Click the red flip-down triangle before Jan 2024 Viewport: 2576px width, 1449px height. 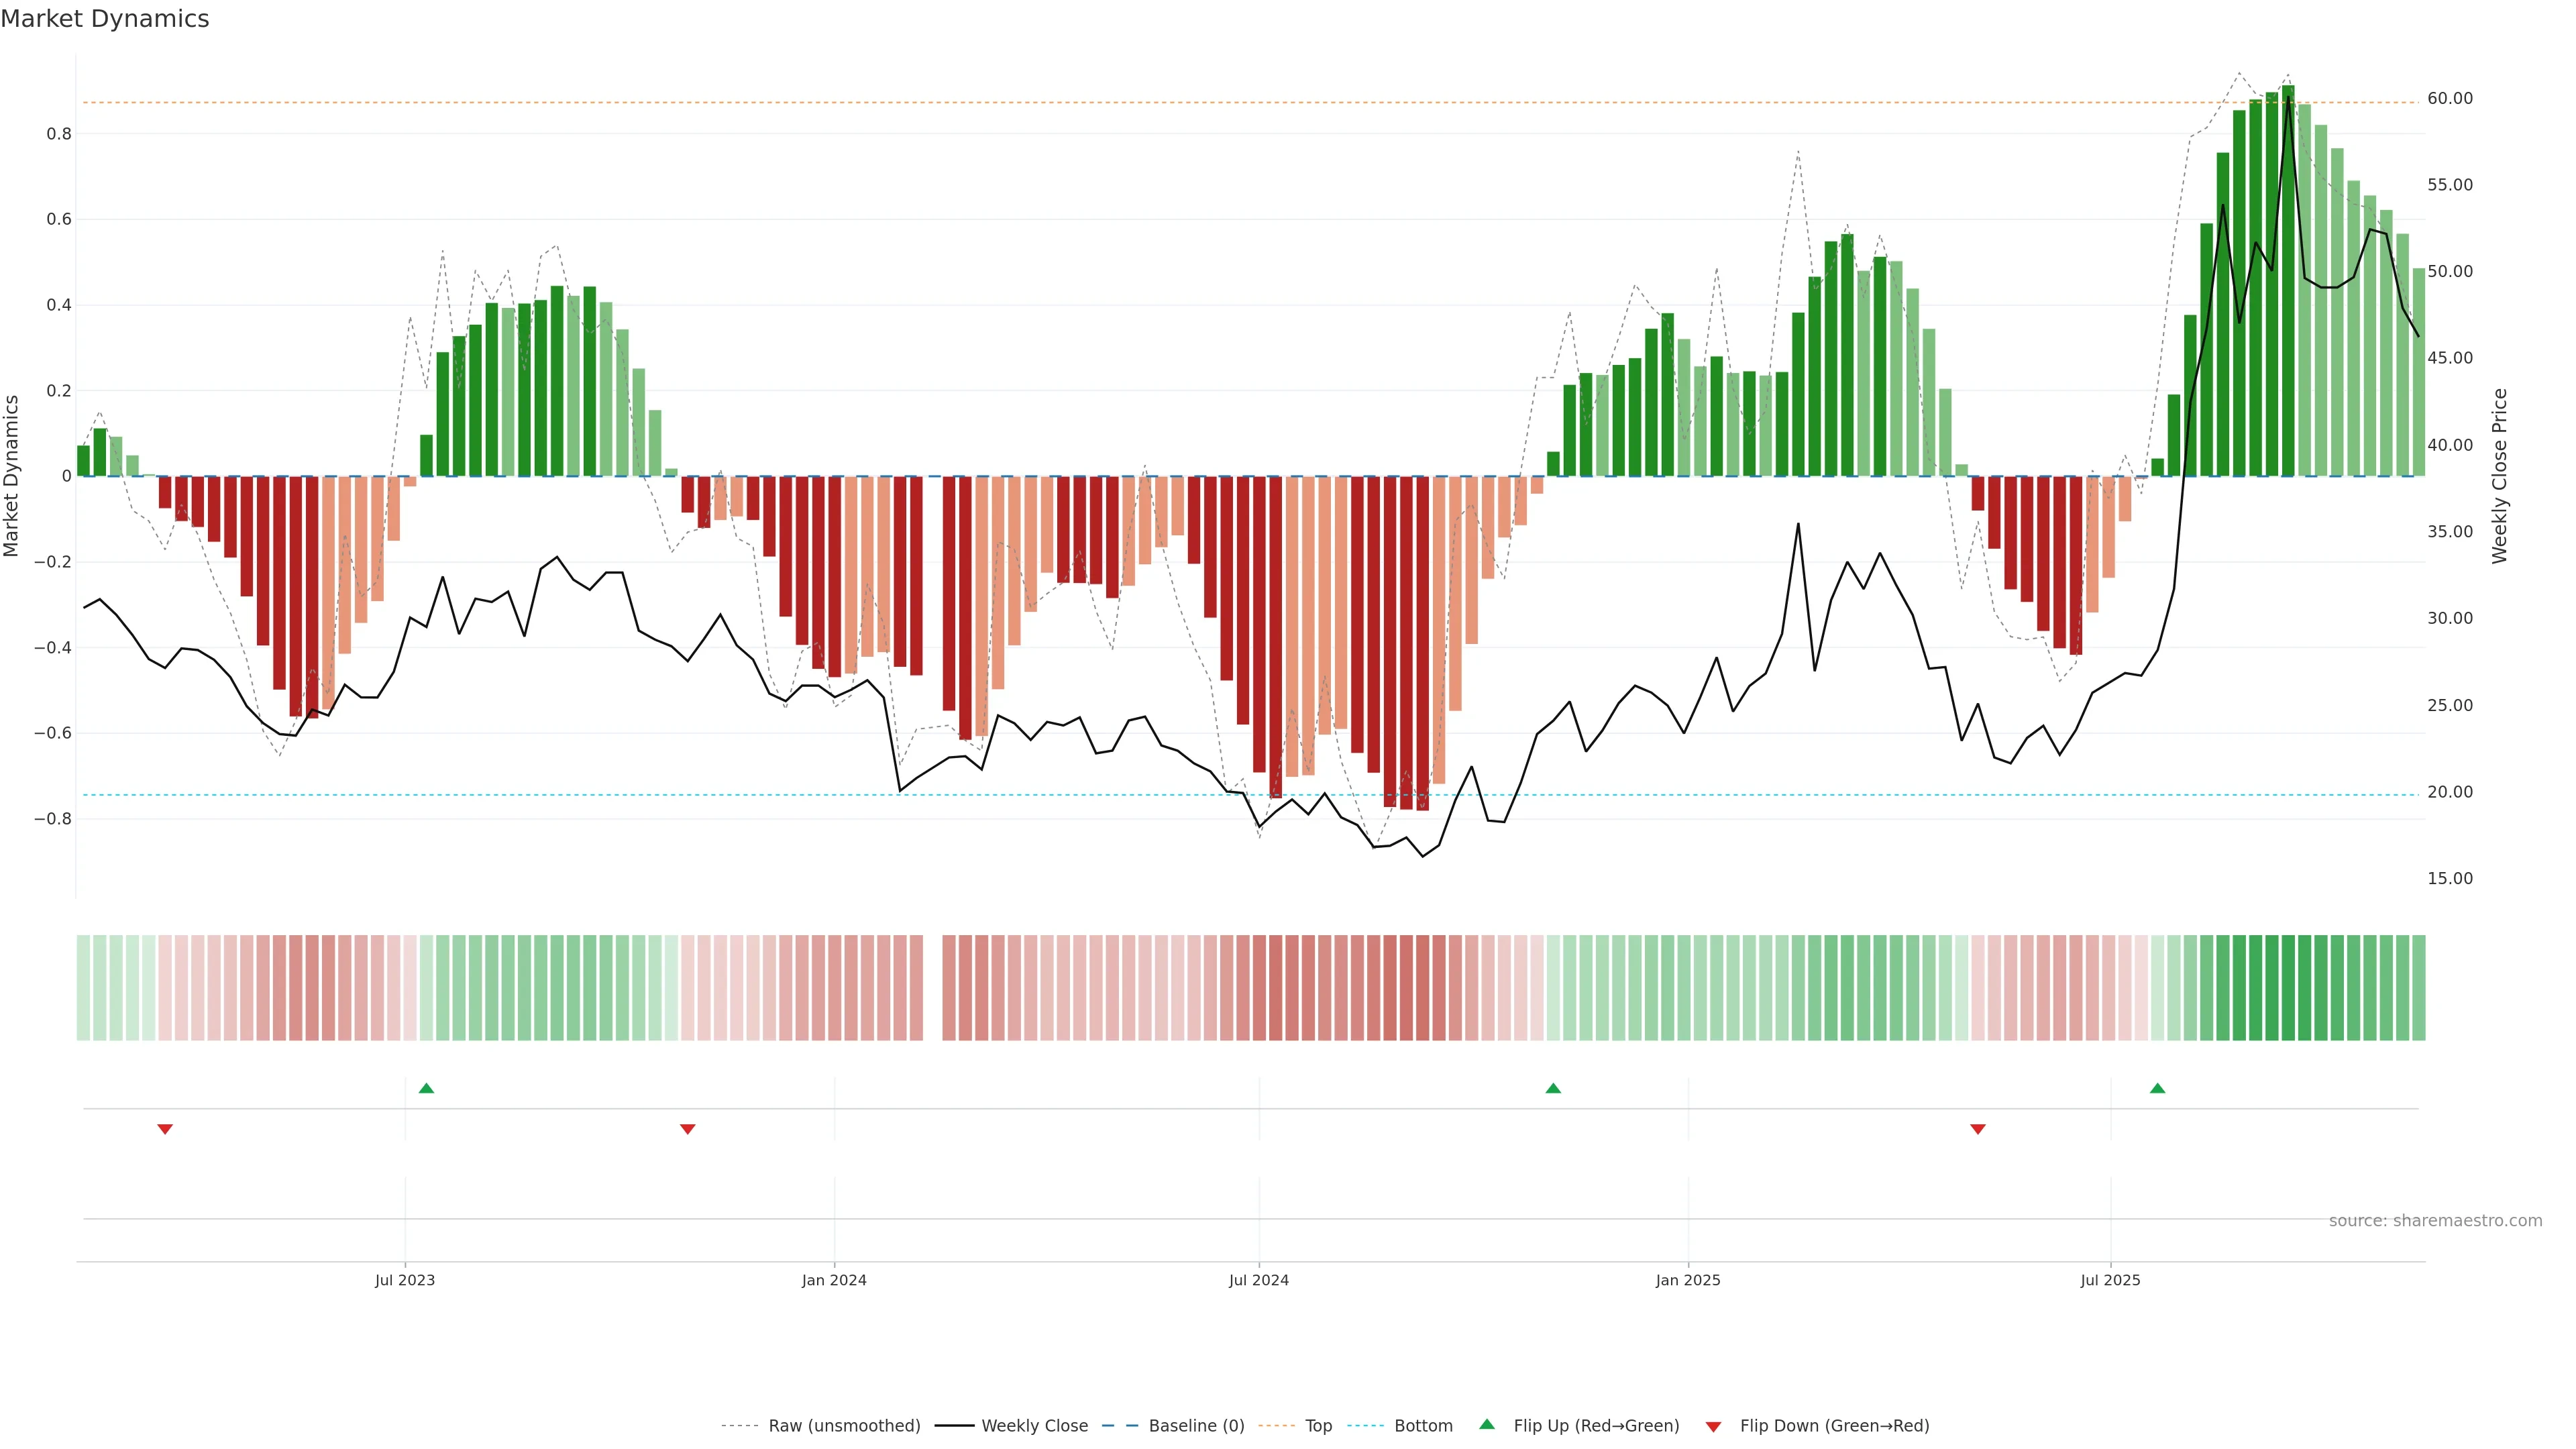(x=687, y=1129)
